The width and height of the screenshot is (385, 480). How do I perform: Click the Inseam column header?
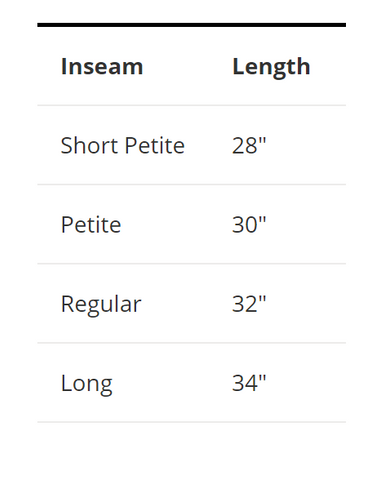(102, 66)
